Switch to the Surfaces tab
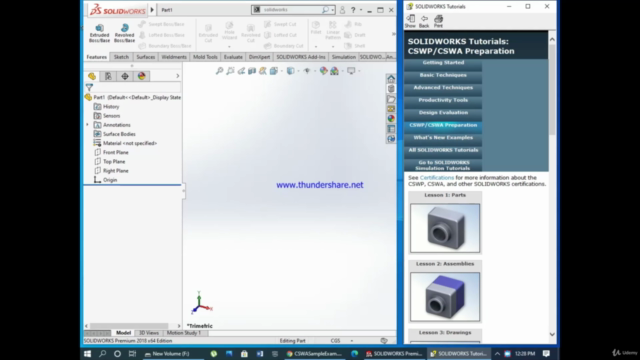Image resolution: width=640 pixels, height=360 pixels. coord(146,57)
